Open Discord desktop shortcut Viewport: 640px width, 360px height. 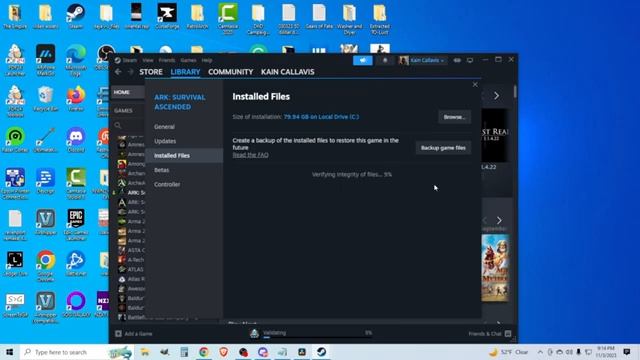click(x=76, y=140)
